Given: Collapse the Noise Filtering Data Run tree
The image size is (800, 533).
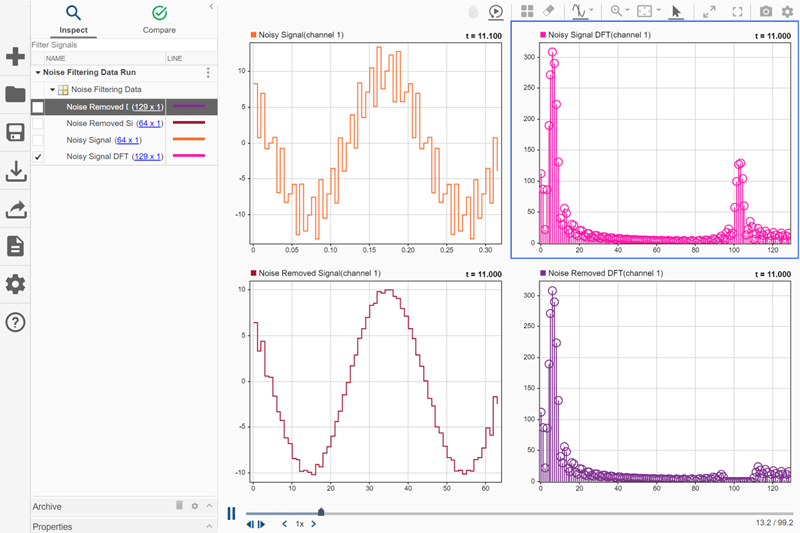Looking at the screenshot, I should (38, 73).
